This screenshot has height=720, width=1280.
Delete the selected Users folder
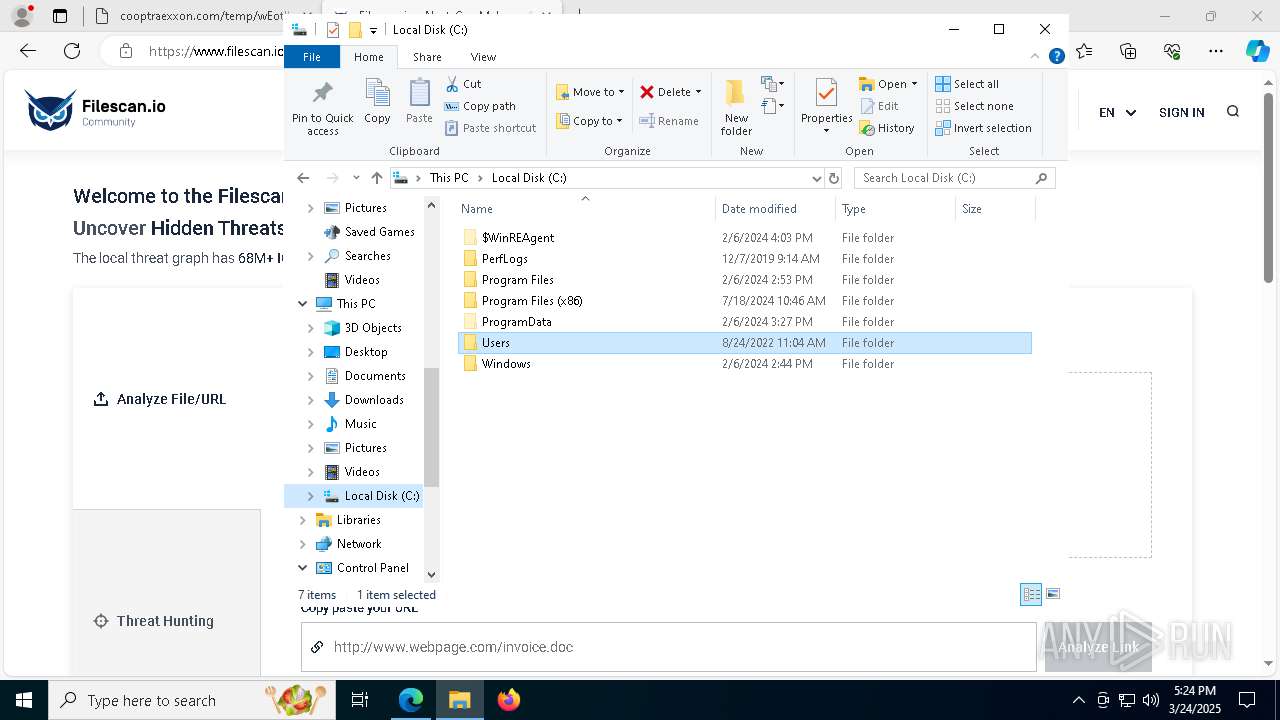665,92
